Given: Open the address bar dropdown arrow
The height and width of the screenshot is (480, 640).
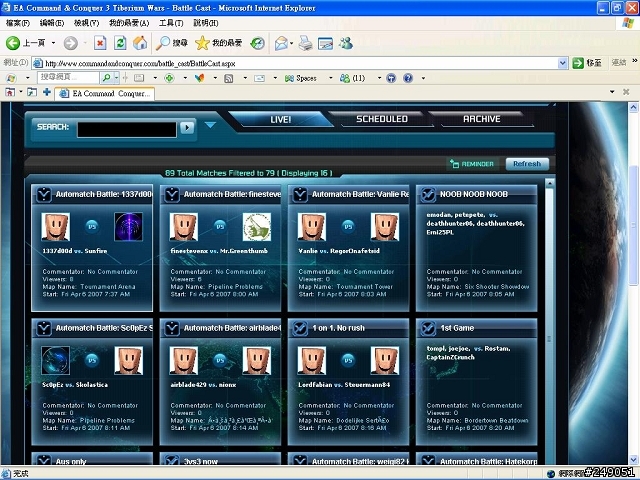Looking at the screenshot, I should click(562, 63).
